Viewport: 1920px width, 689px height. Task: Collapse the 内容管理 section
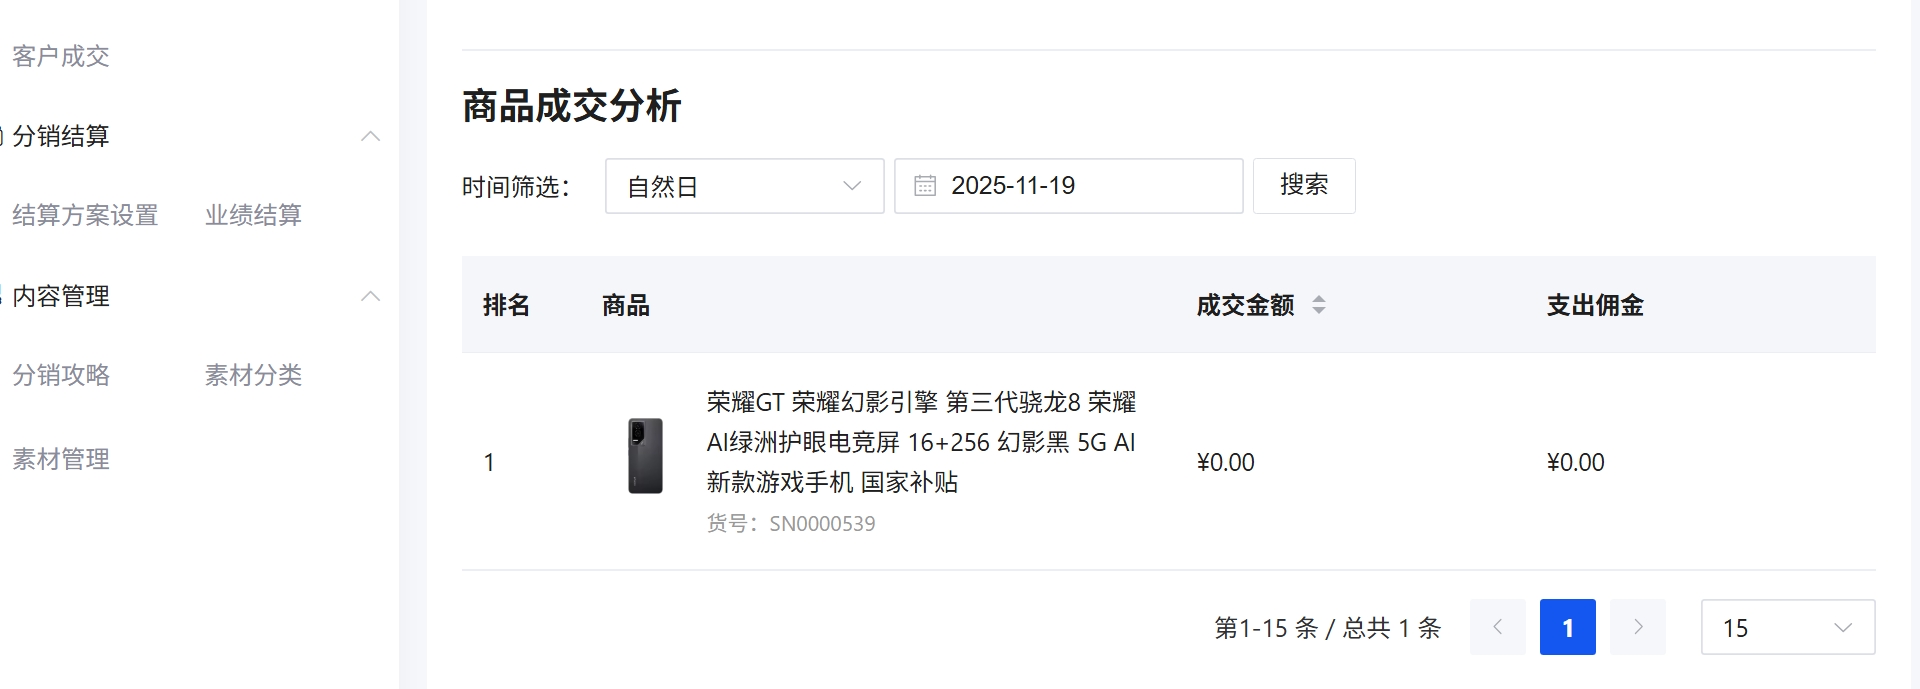371,296
